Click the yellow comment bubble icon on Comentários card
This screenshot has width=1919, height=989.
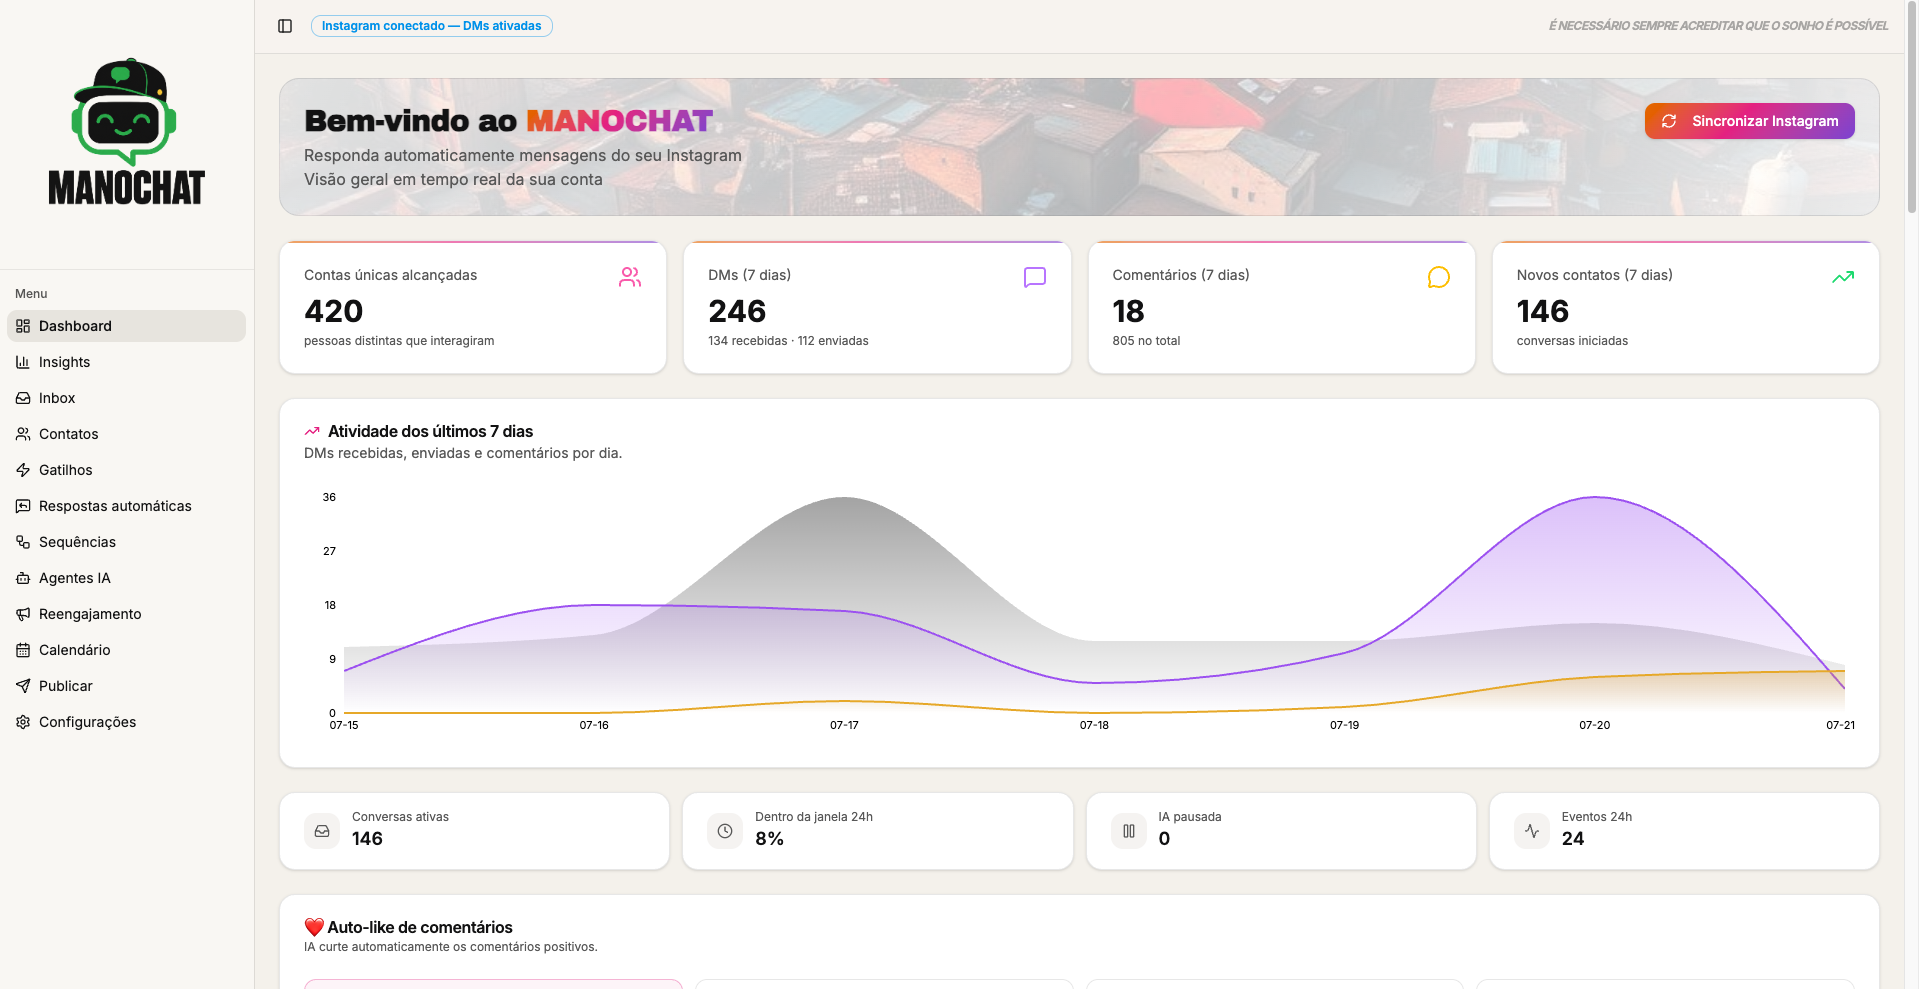click(1439, 277)
